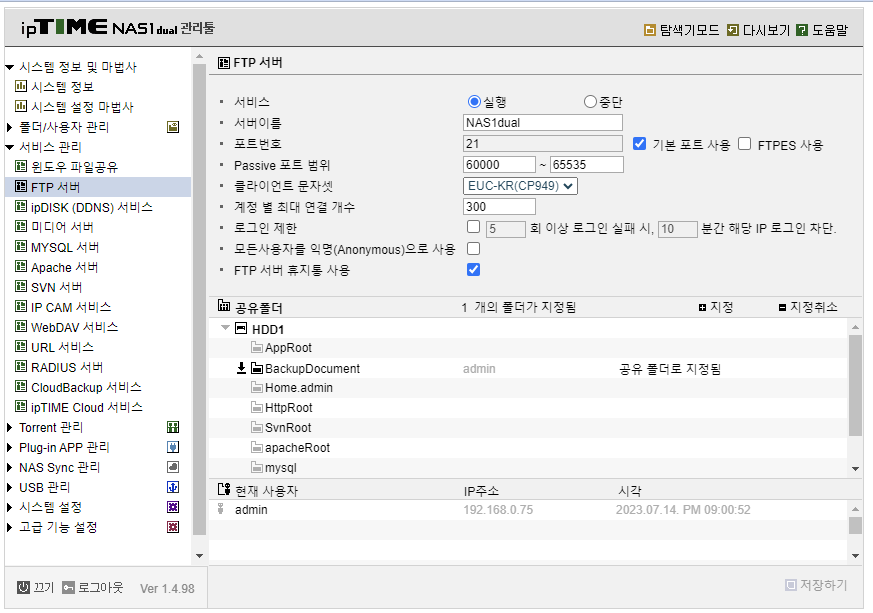Click the USB 관리 anchor icon
Image resolution: width=873 pixels, height=613 pixels.
click(x=173, y=487)
